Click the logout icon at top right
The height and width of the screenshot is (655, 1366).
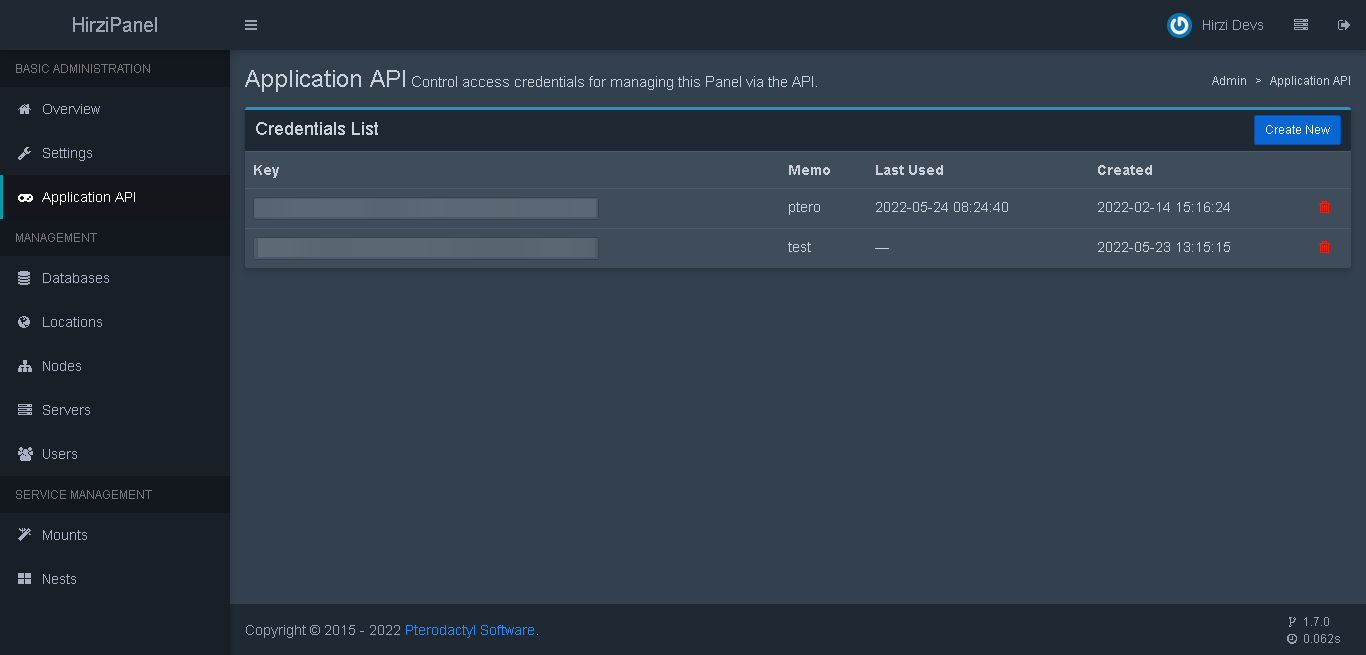pos(1343,24)
